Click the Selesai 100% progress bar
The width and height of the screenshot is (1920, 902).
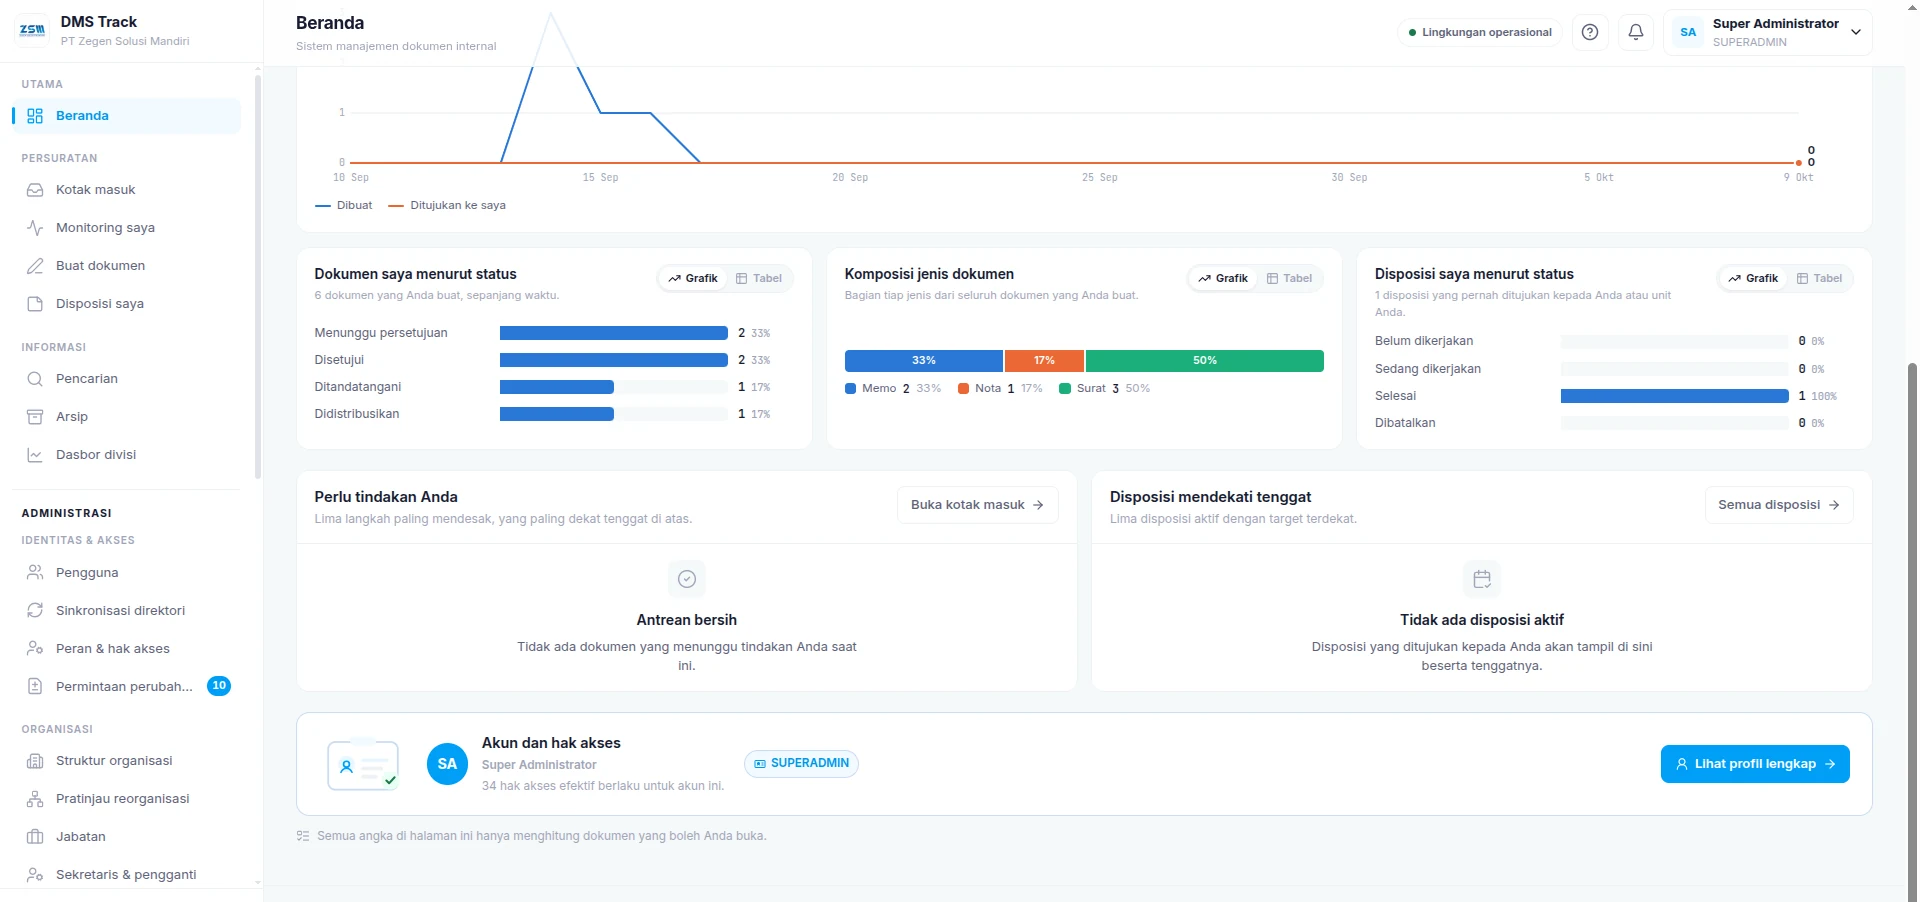coord(1674,396)
